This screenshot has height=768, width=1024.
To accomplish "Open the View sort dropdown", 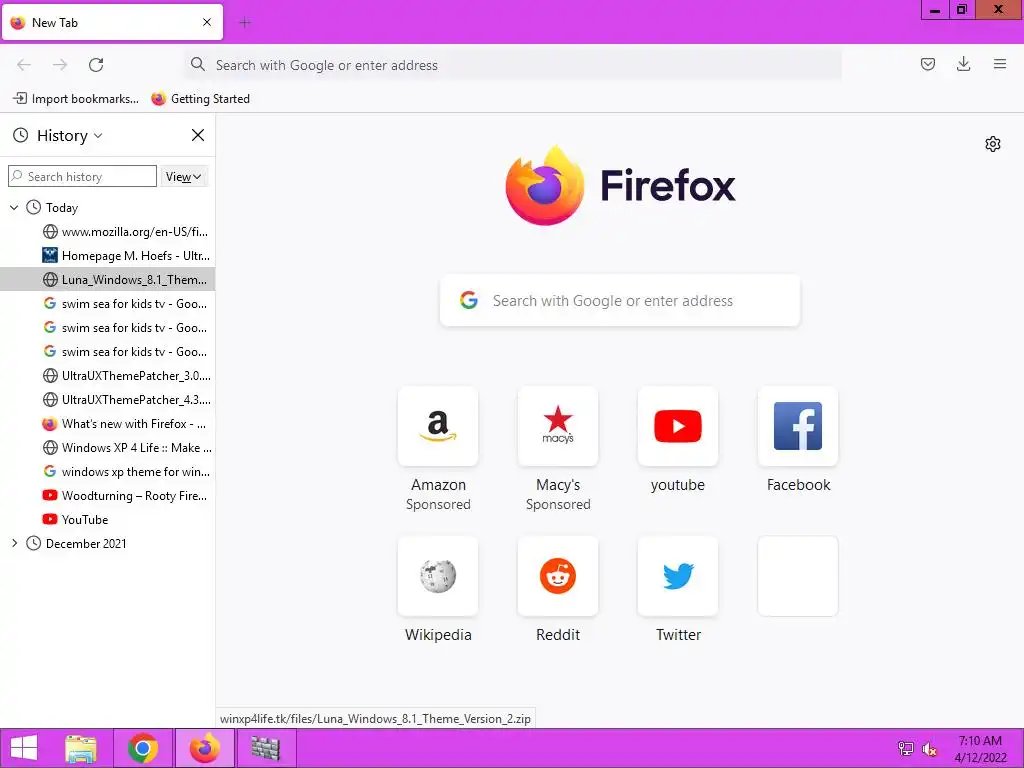I will [184, 176].
